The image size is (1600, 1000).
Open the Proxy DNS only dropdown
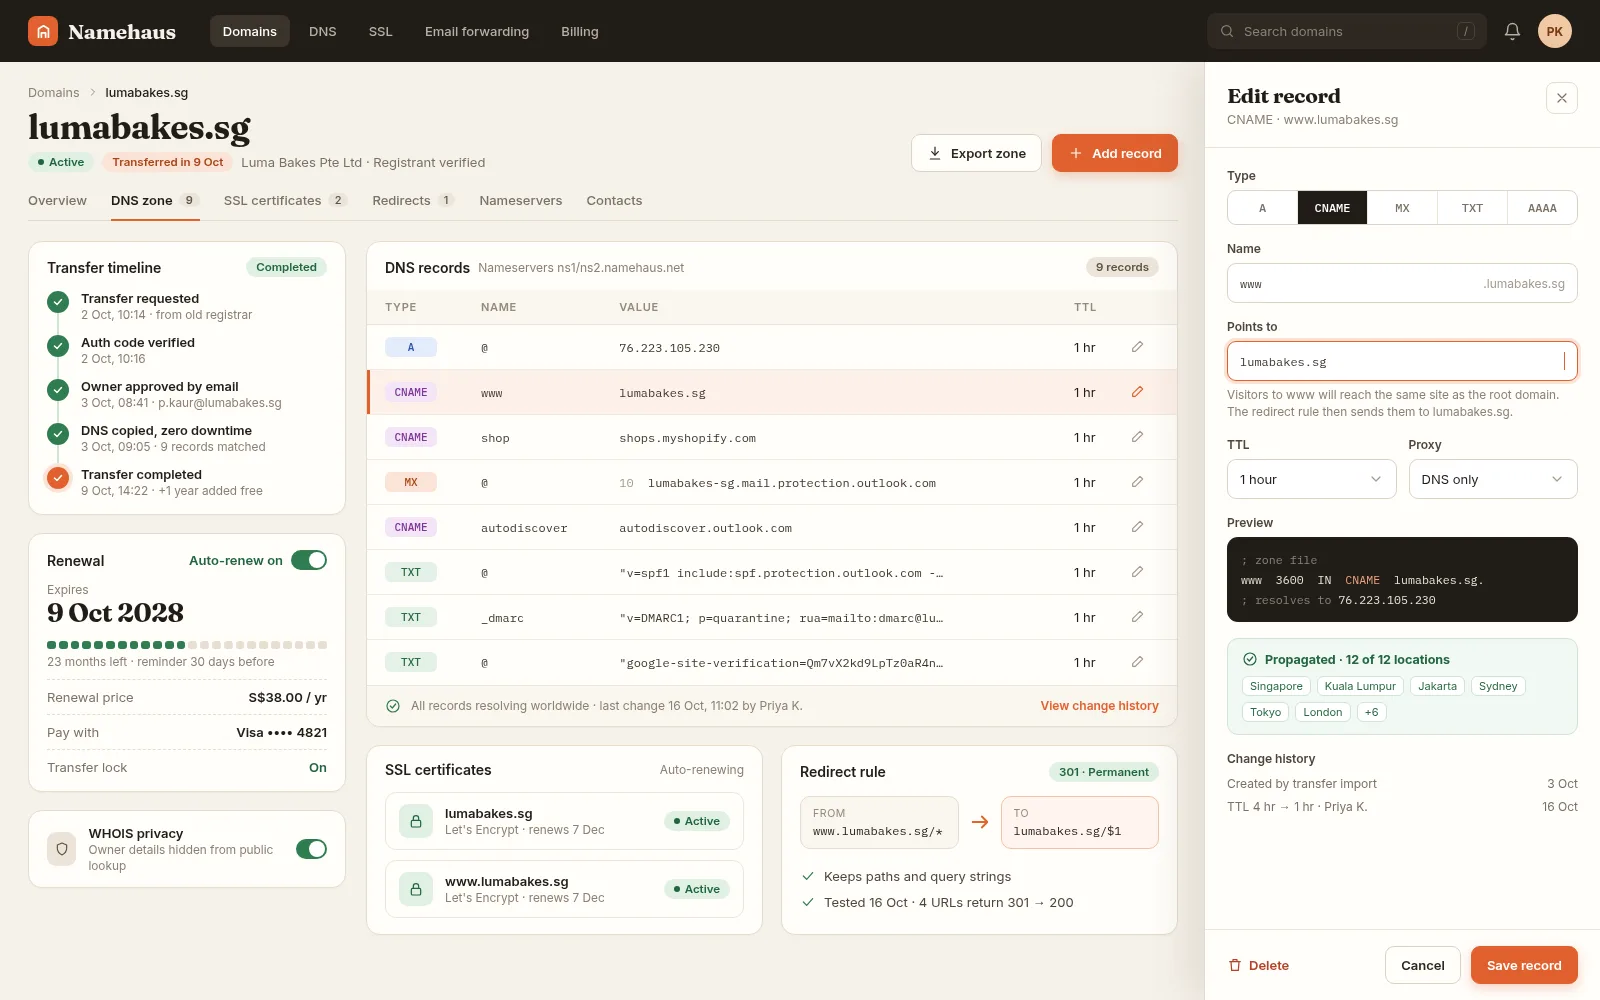pyautogui.click(x=1493, y=479)
